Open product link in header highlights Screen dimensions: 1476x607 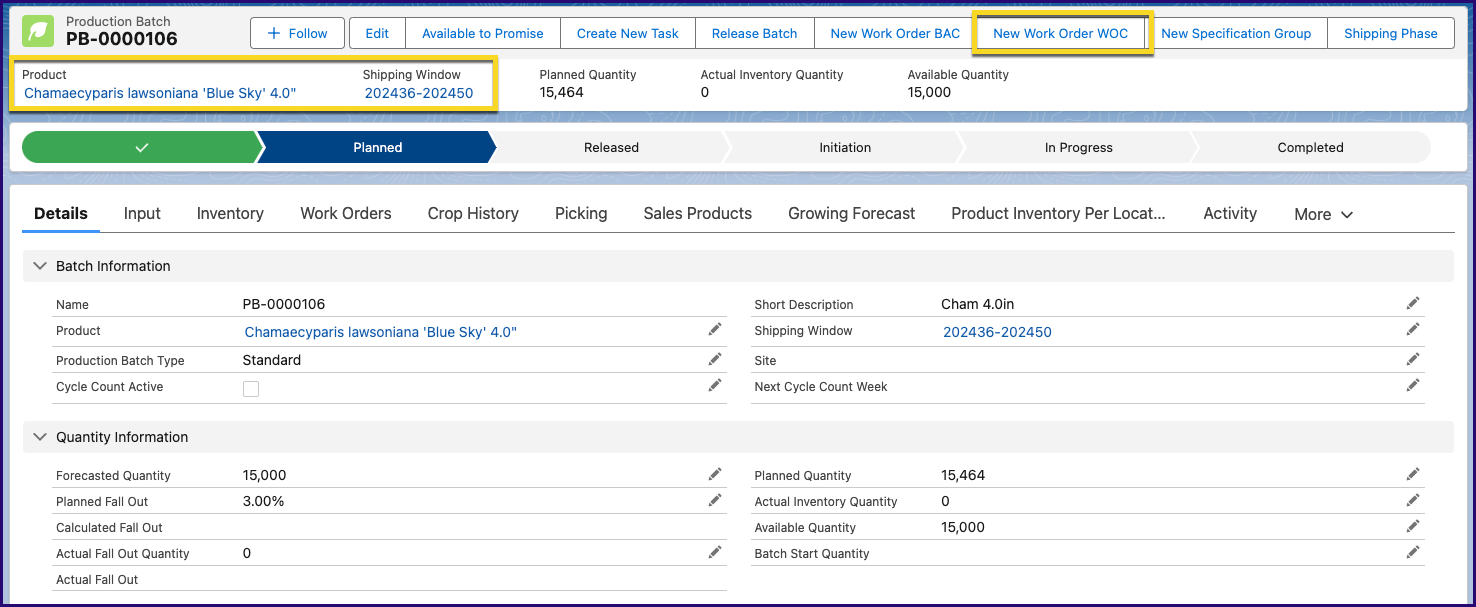coord(160,93)
